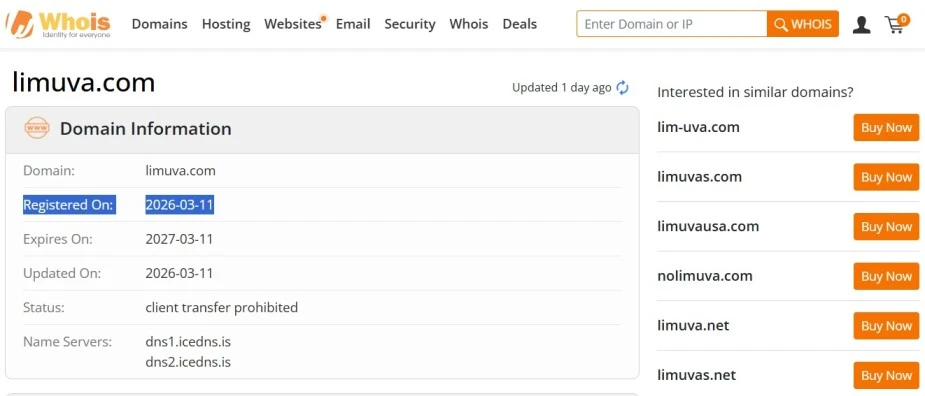The width and height of the screenshot is (925, 396).
Task: Click Interested in similar domains heading
Action: 755,93
